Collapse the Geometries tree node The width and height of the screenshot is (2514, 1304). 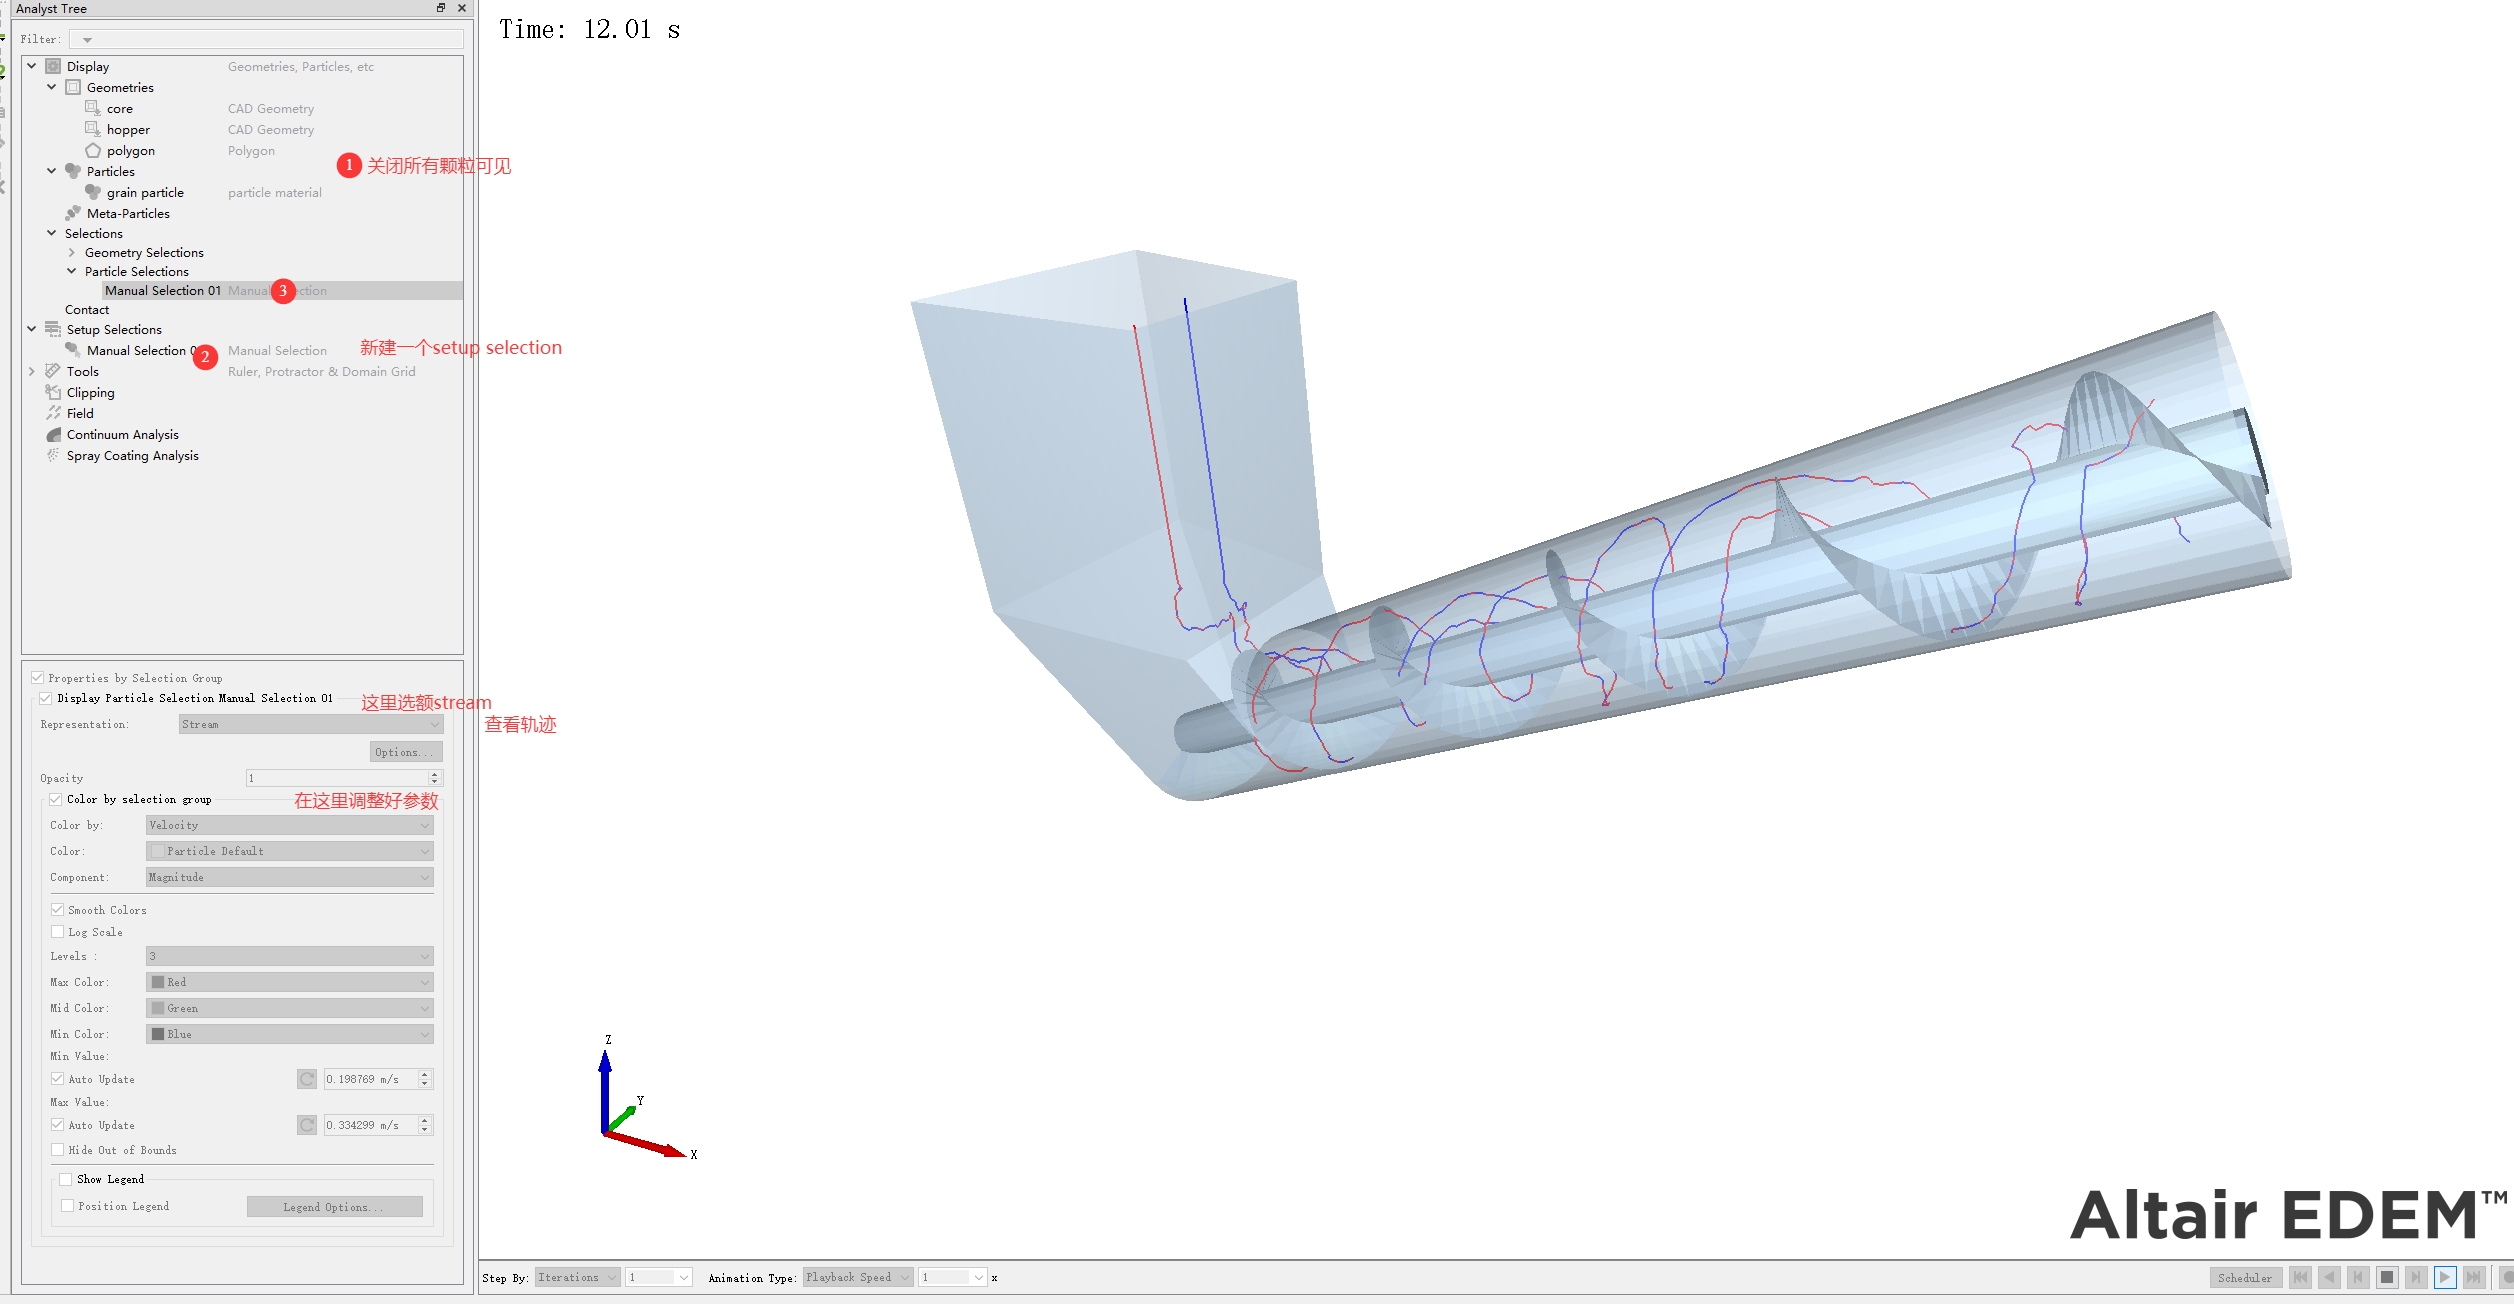click(x=52, y=87)
